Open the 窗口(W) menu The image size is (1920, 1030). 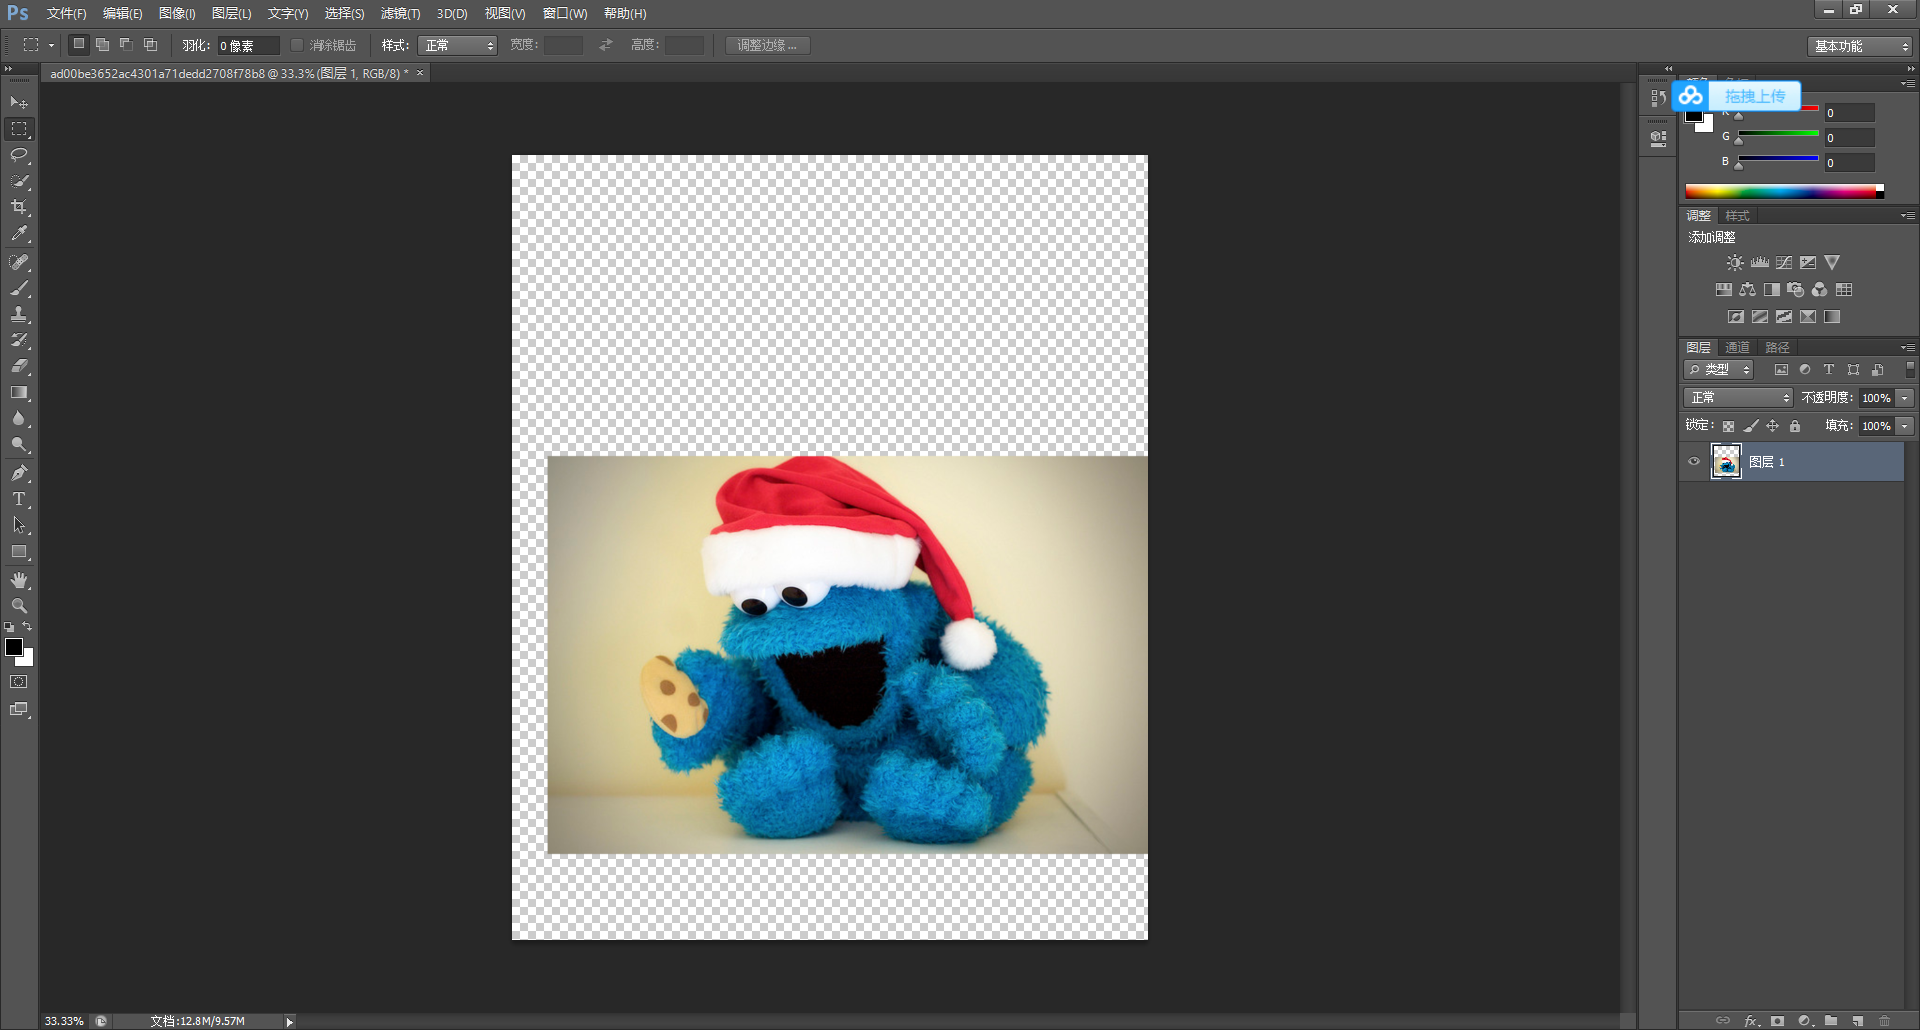point(565,13)
